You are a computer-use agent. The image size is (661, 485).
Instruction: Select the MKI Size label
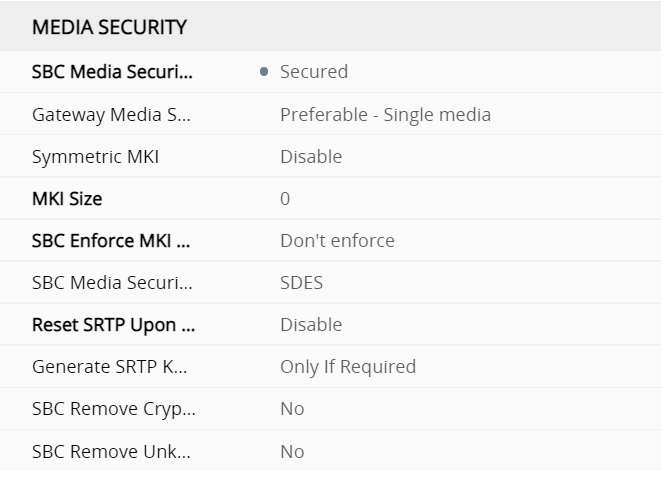(x=67, y=199)
